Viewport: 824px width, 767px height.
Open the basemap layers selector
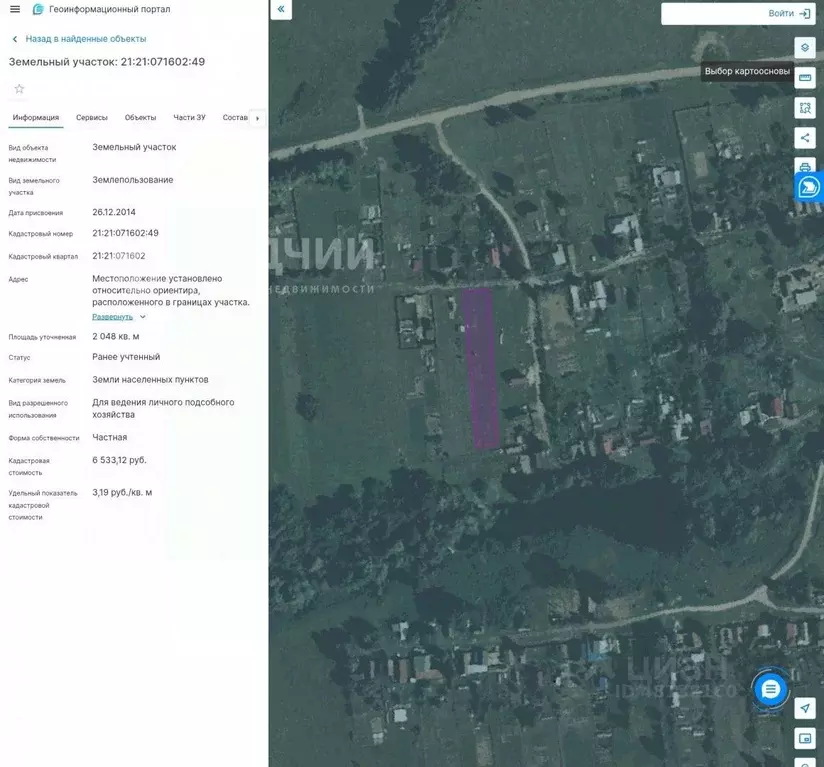click(805, 47)
